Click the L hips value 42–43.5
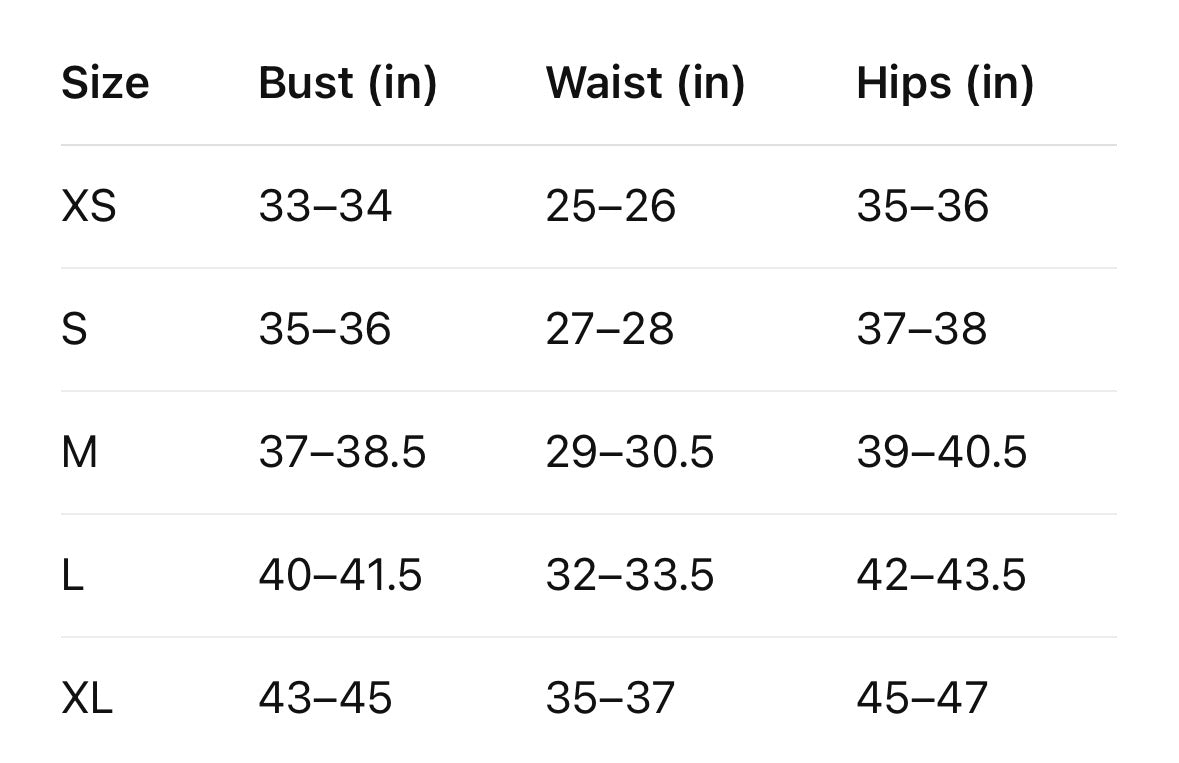 942,575
